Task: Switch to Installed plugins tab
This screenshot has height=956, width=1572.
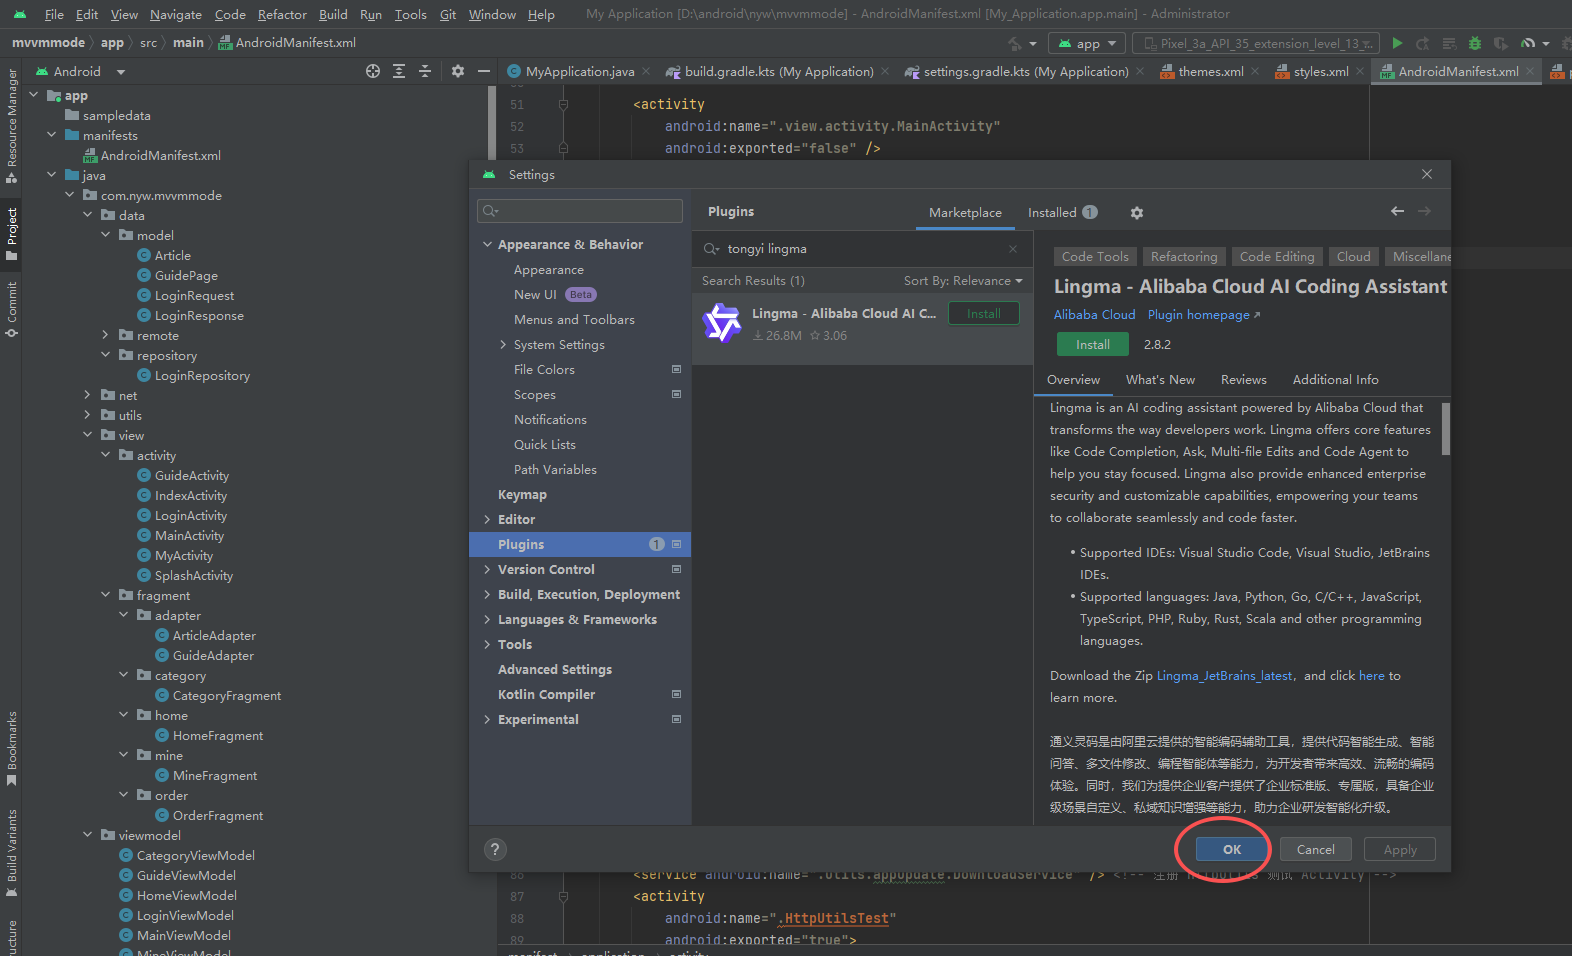Action: [1062, 213]
